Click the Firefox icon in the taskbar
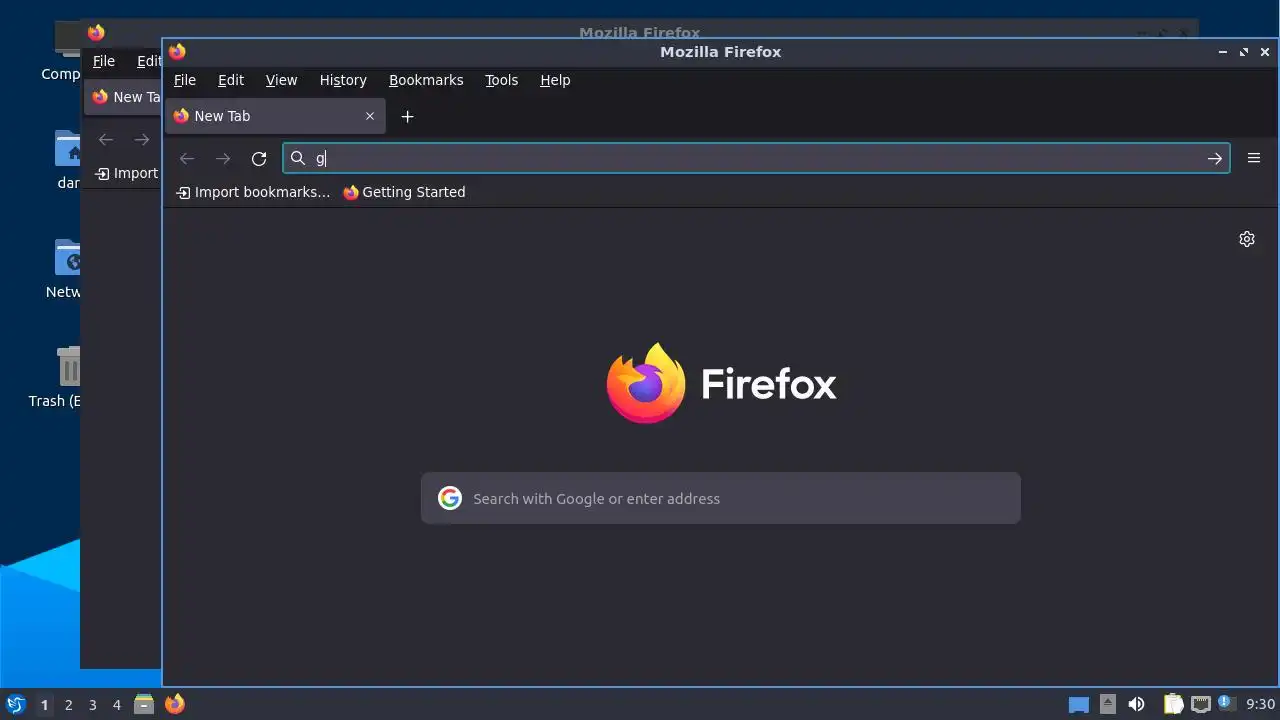This screenshot has width=1280, height=720. [x=174, y=704]
